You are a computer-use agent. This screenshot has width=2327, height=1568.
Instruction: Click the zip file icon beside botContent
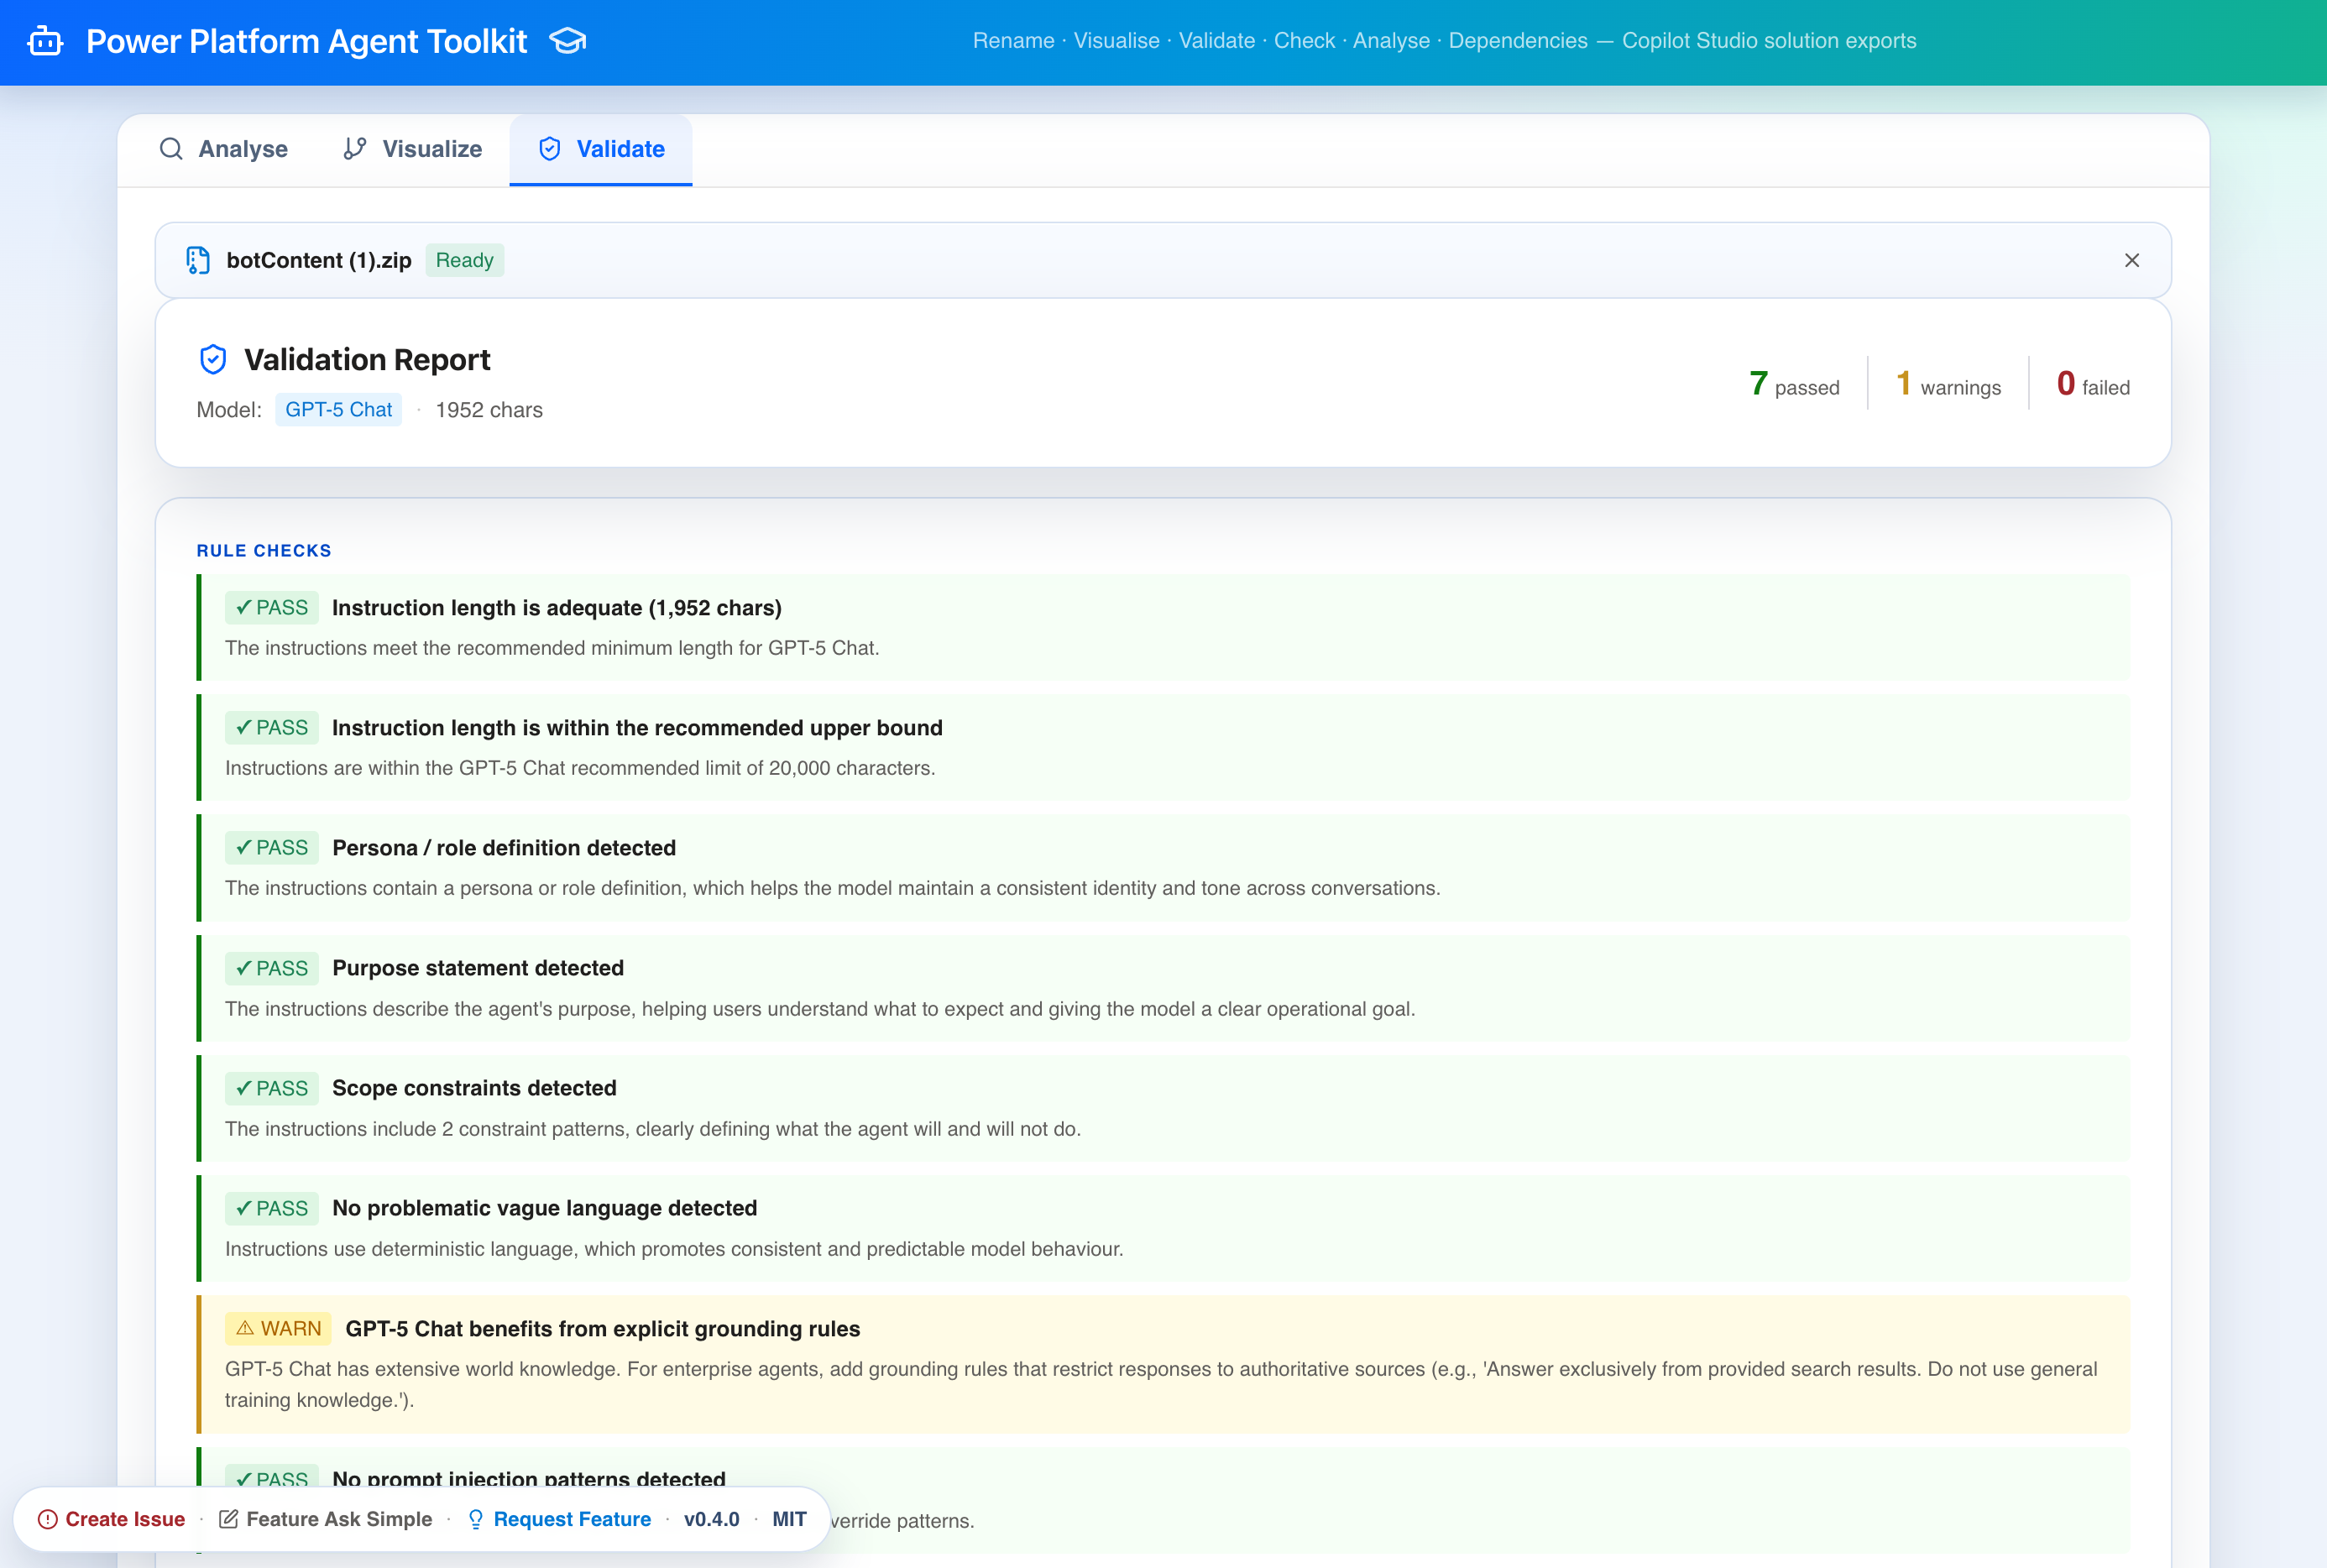coord(198,260)
